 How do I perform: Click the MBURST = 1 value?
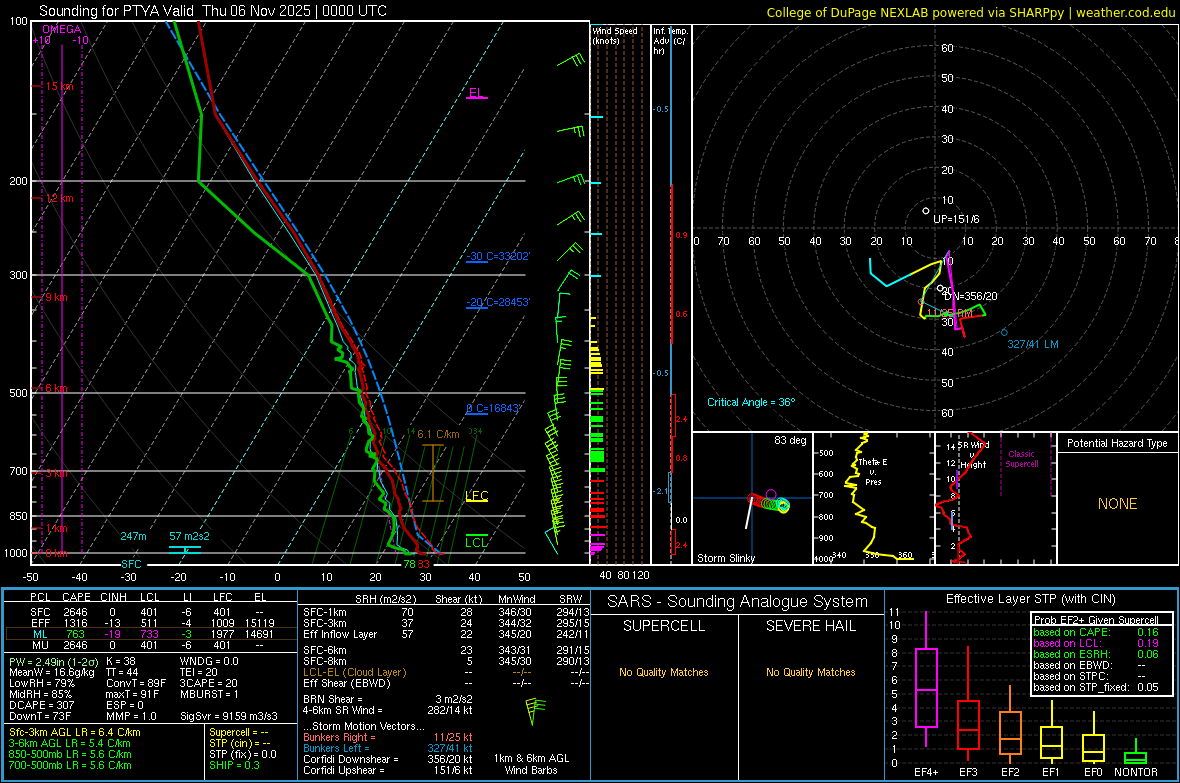(209, 694)
